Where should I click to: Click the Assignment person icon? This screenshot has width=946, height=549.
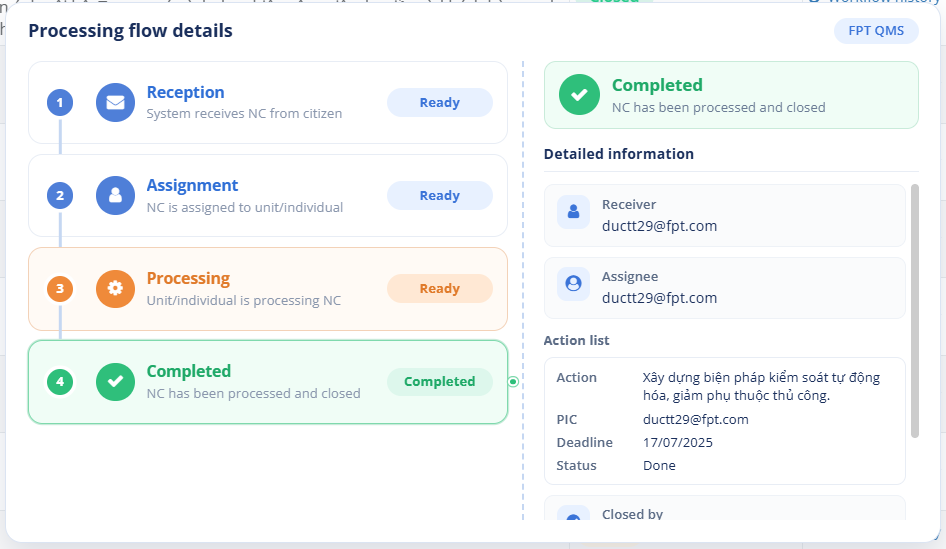(115, 195)
